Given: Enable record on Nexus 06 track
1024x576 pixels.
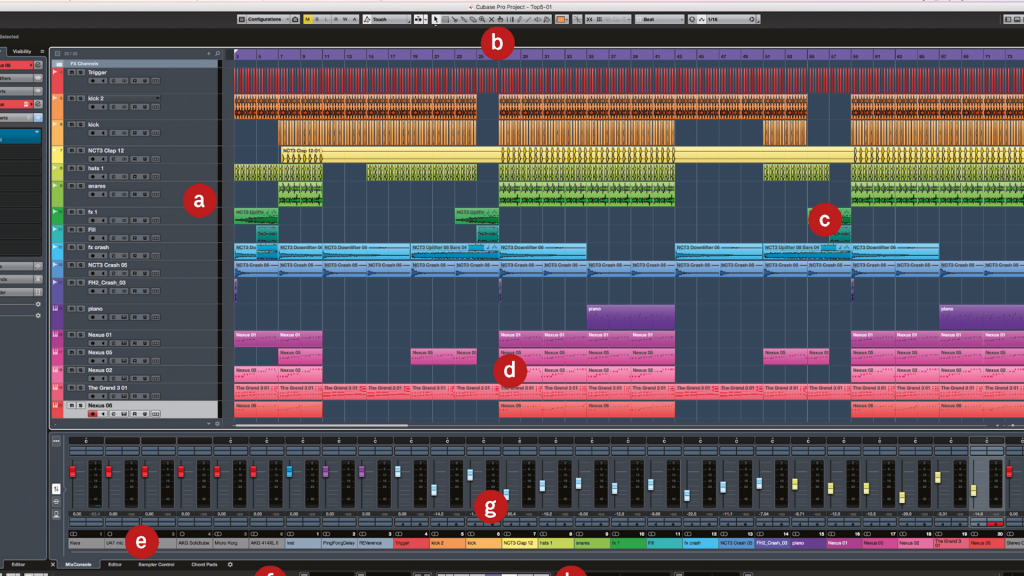Looking at the screenshot, I should tap(93, 413).
